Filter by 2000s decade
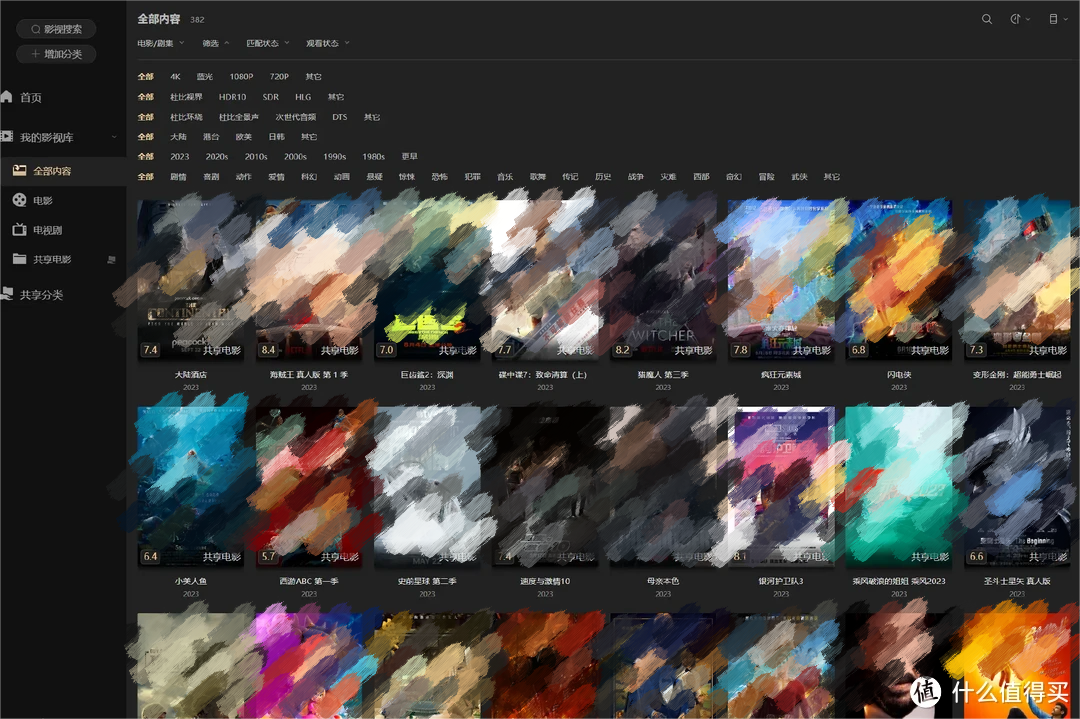The width and height of the screenshot is (1080, 719). tap(295, 157)
